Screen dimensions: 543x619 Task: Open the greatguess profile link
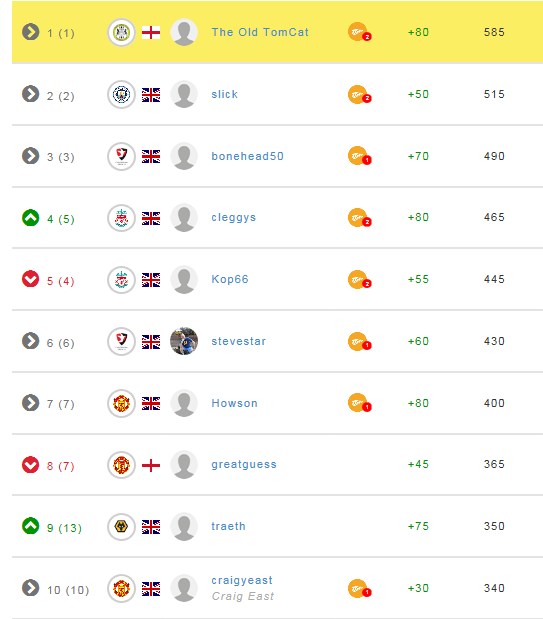(x=244, y=464)
